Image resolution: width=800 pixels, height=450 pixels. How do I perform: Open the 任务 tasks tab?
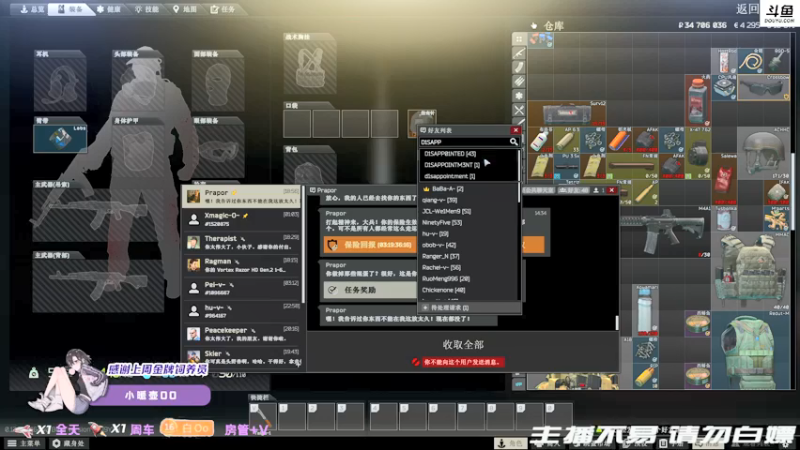pos(223,9)
